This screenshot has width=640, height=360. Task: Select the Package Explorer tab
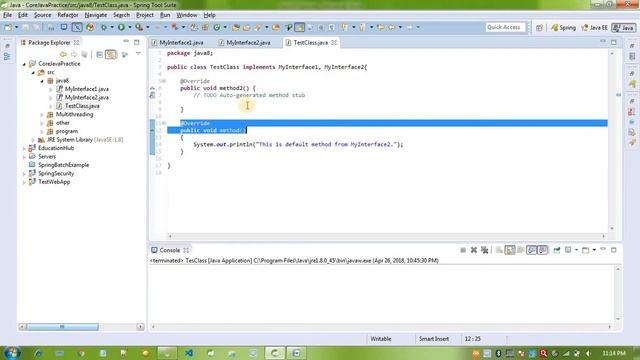(49, 42)
